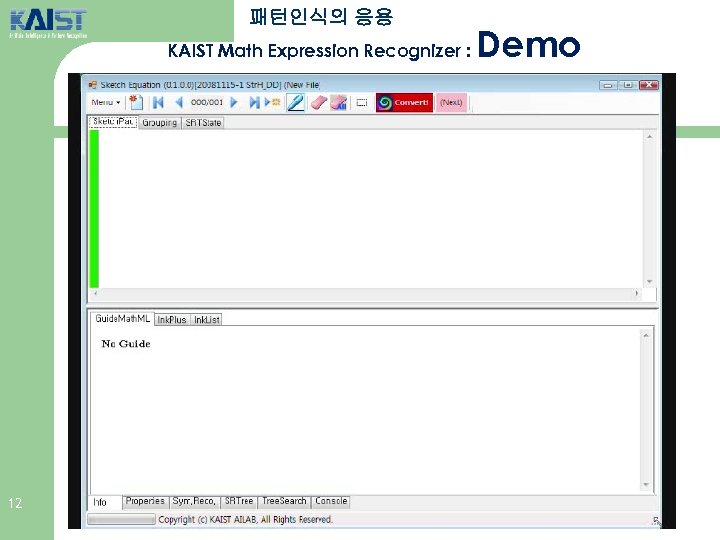Viewport: 720px width, 540px height.
Task: Switch to the SketchPad tab
Action: 113,122
